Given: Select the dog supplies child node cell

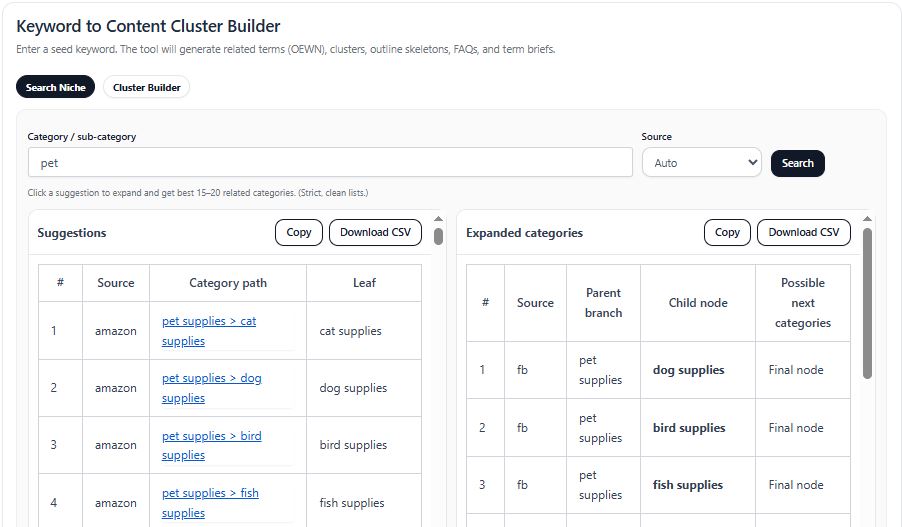Looking at the screenshot, I should (688, 370).
